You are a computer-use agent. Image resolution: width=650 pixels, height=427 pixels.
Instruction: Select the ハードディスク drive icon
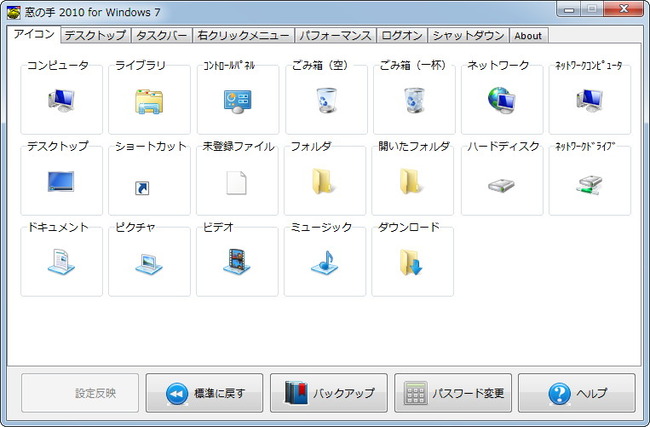click(501, 183)
